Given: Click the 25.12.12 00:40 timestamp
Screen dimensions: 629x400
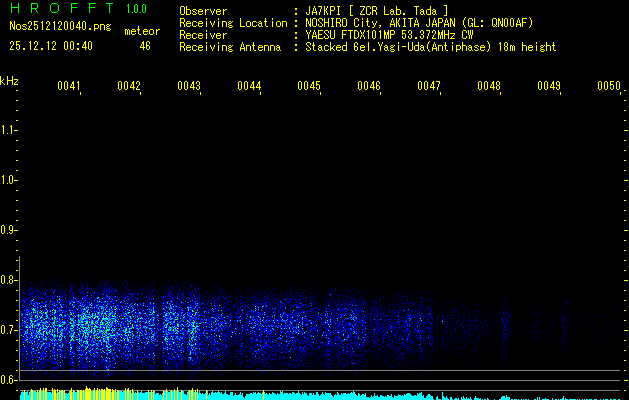Looking at the screenshot, I should (50, 46).
